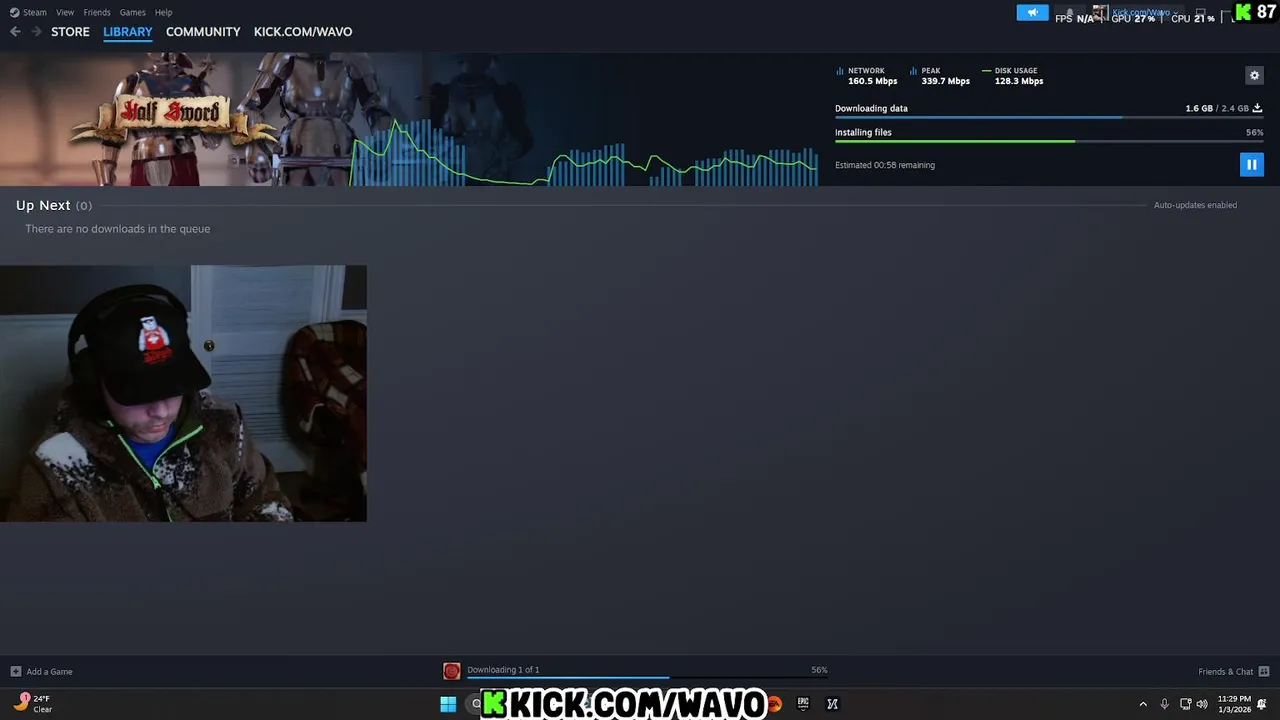Go forward with the right arrow
The image size is (1280, 720).
[x=37, y=32]
